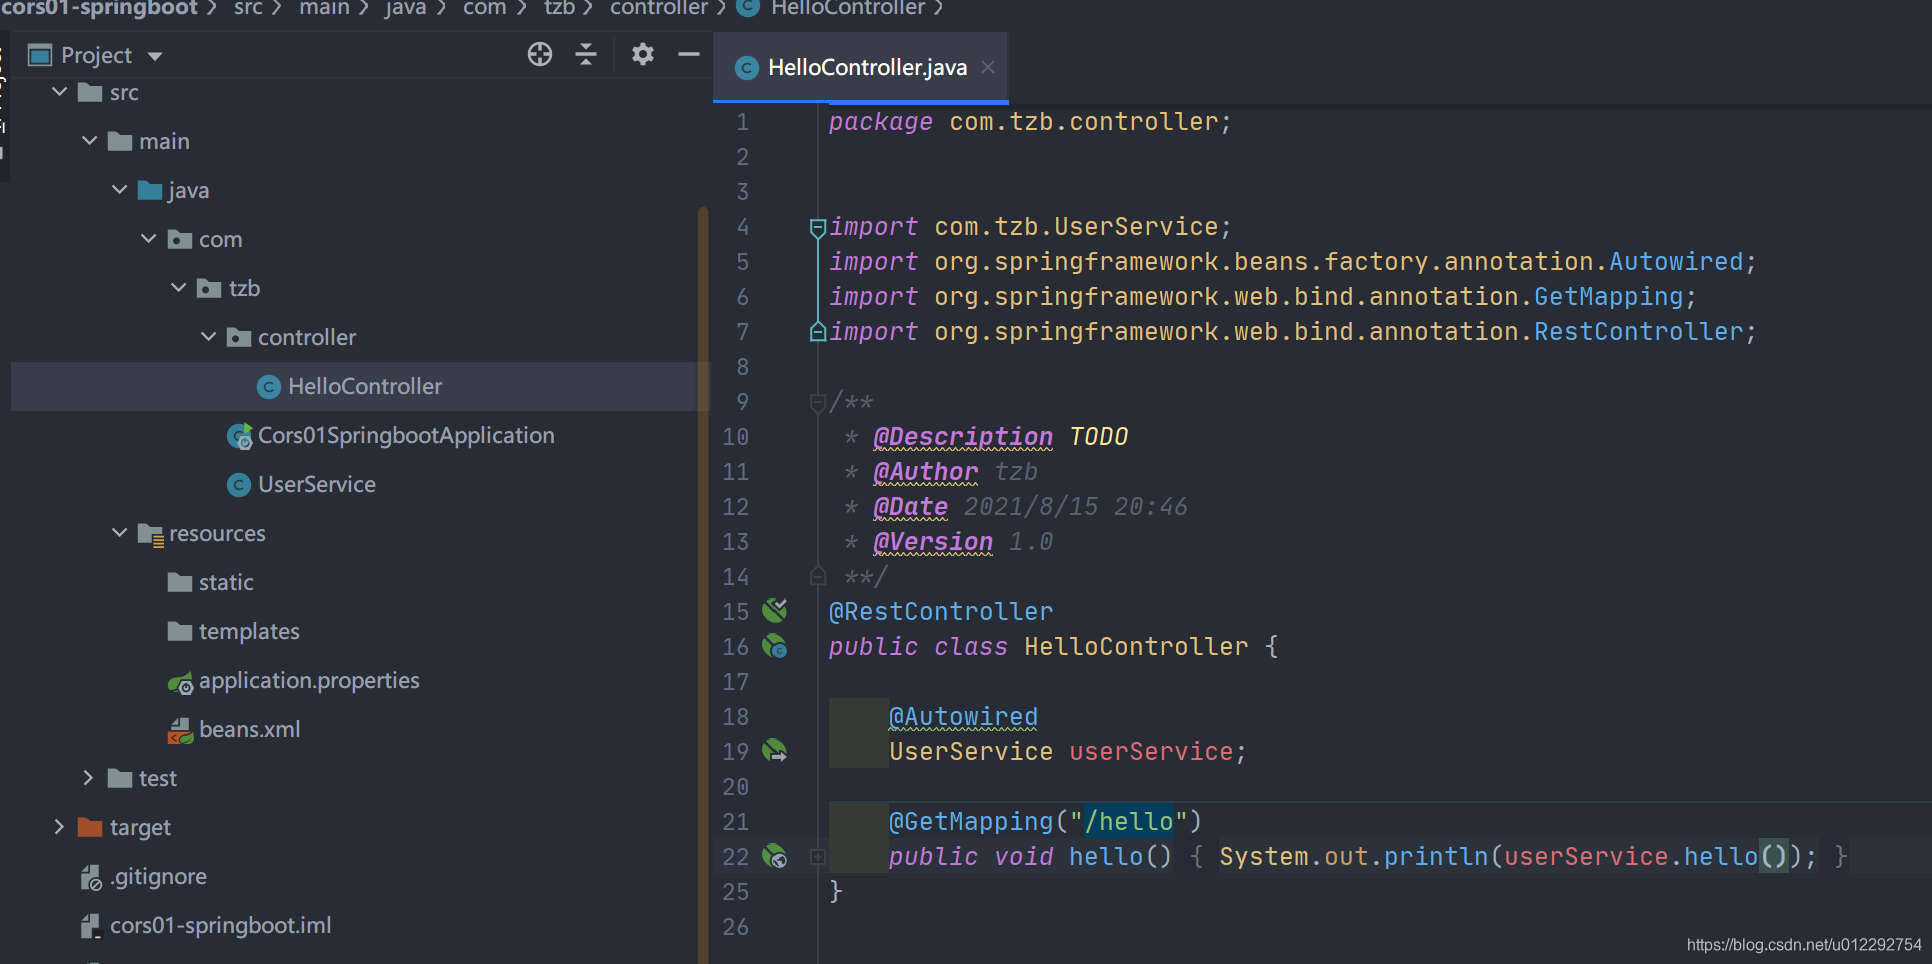This screenshot has width=1932, height=964.
Task: Click the resources folder icon
Action: [150, 534]
